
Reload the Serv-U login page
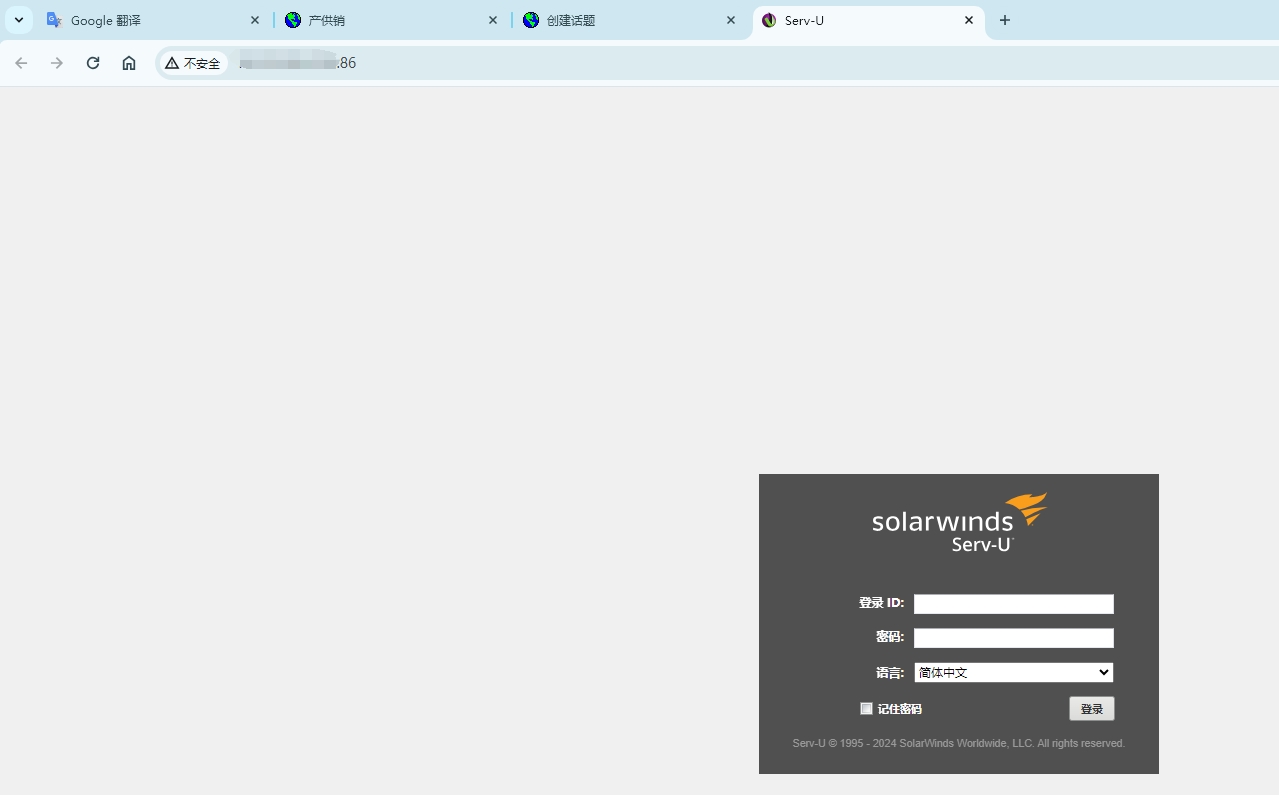tap(93, 63)
